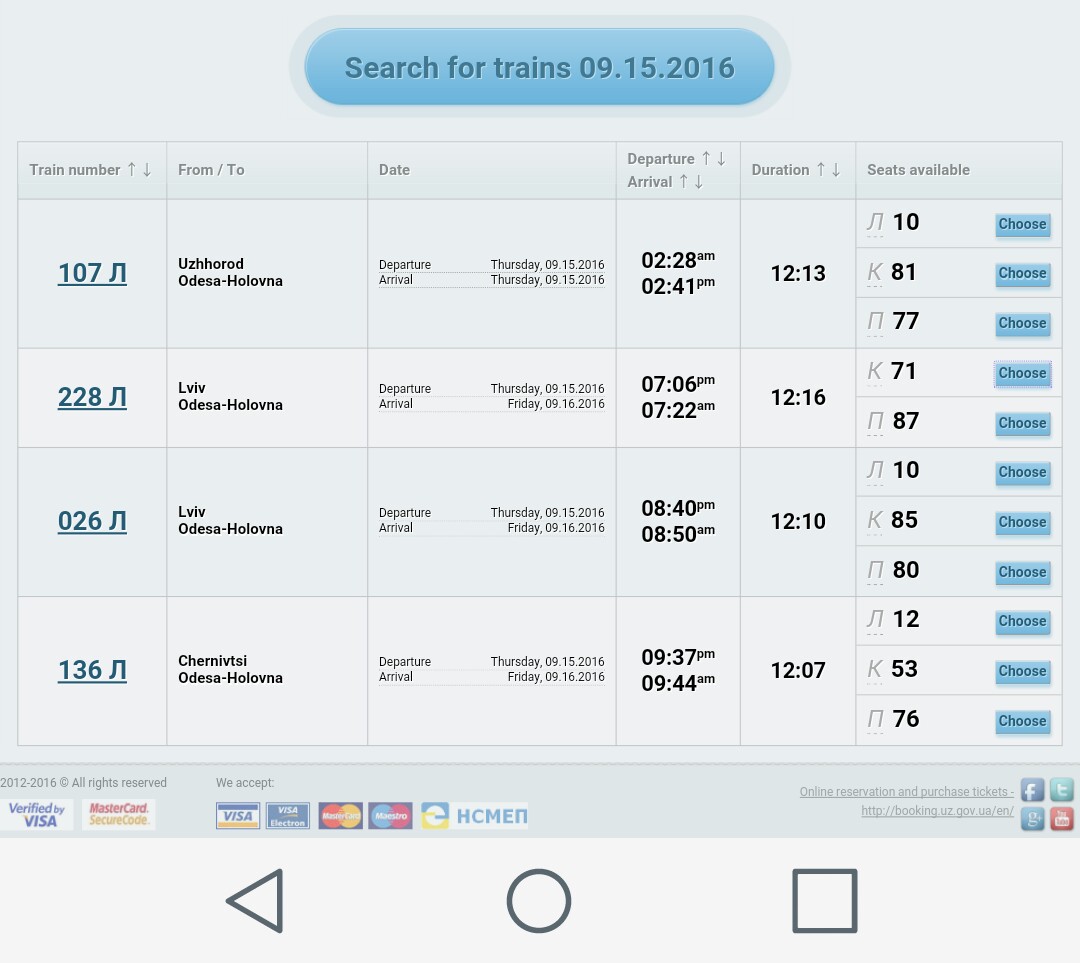The width and height of the screenshot is (1080, 963).
Task: Open train 026 Л details link
Action: pyautogui.click(x=92, y=521)
